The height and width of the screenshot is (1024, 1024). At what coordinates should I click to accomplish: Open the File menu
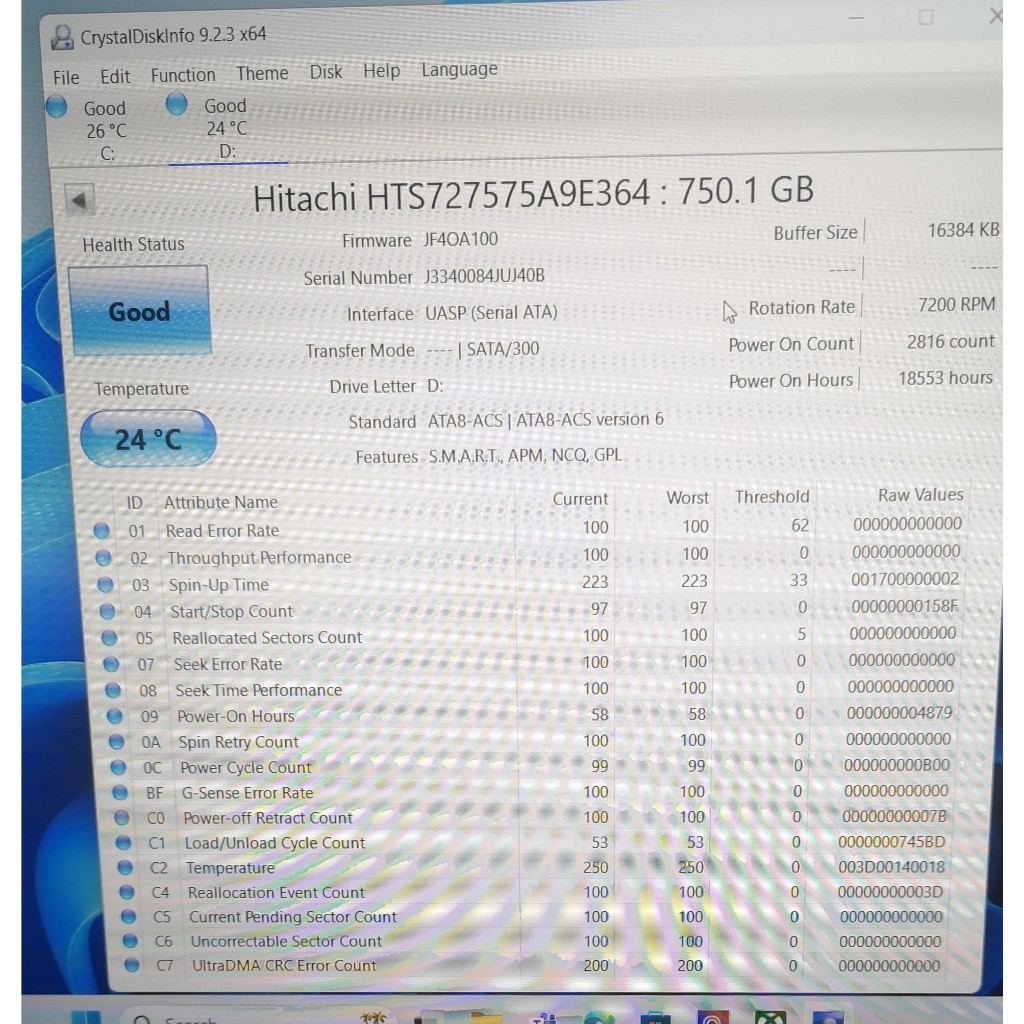tap(66, 77)
